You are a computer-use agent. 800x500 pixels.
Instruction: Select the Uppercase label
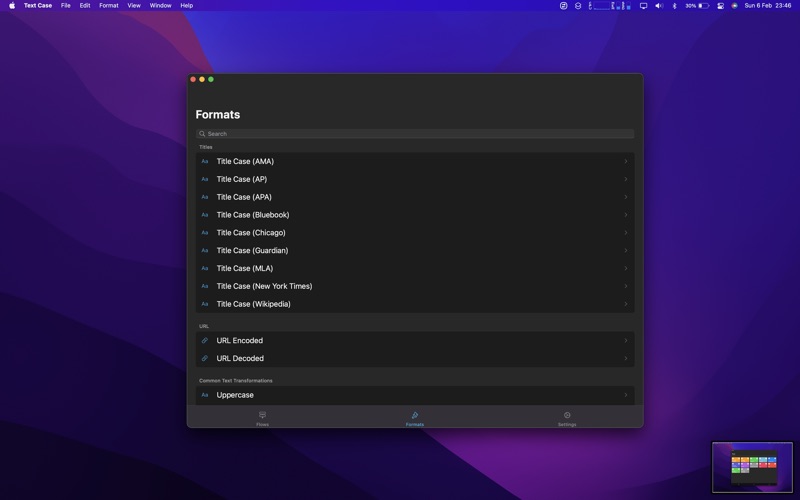click(x=235, y=395)
